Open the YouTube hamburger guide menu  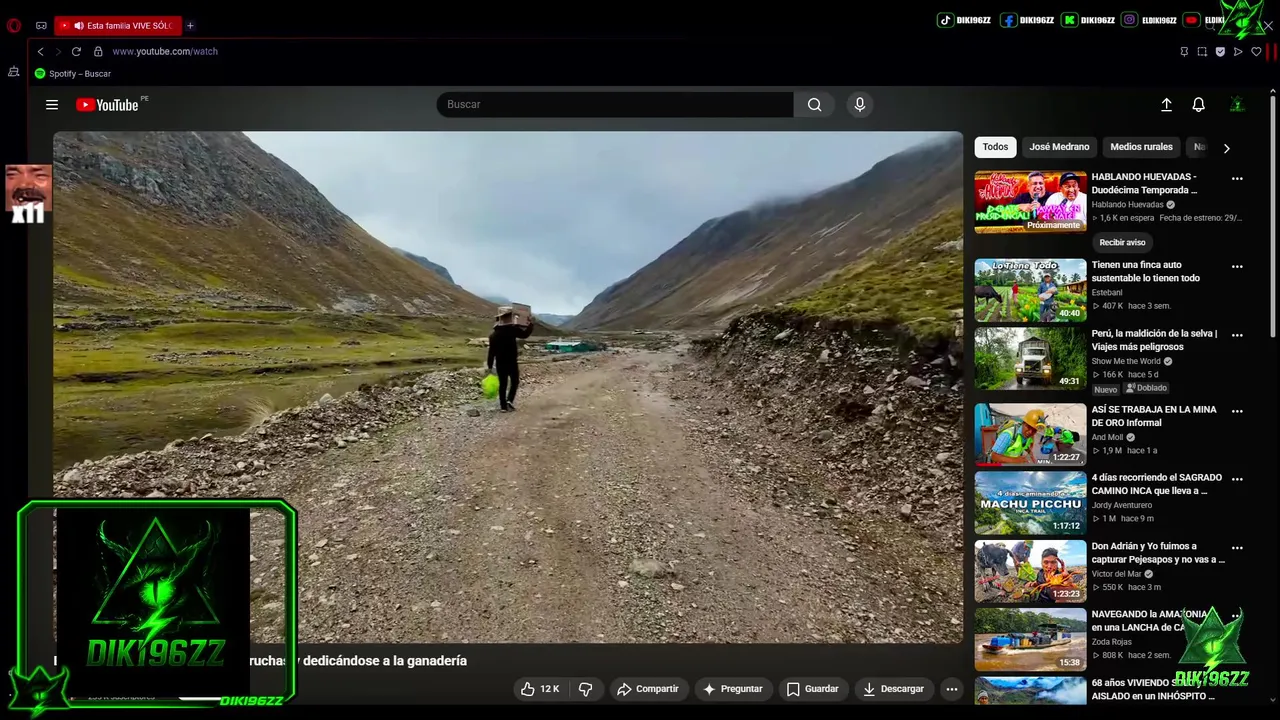click(52, 105)
